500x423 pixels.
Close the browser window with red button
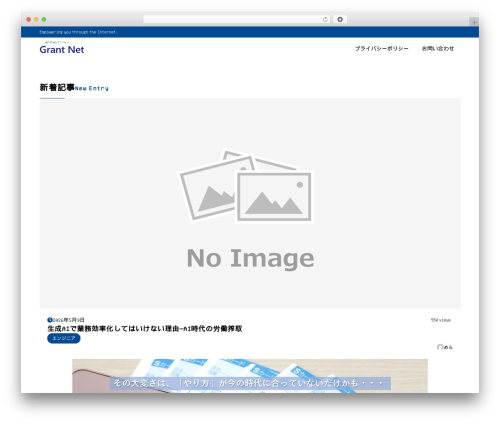tap(29, 20)
